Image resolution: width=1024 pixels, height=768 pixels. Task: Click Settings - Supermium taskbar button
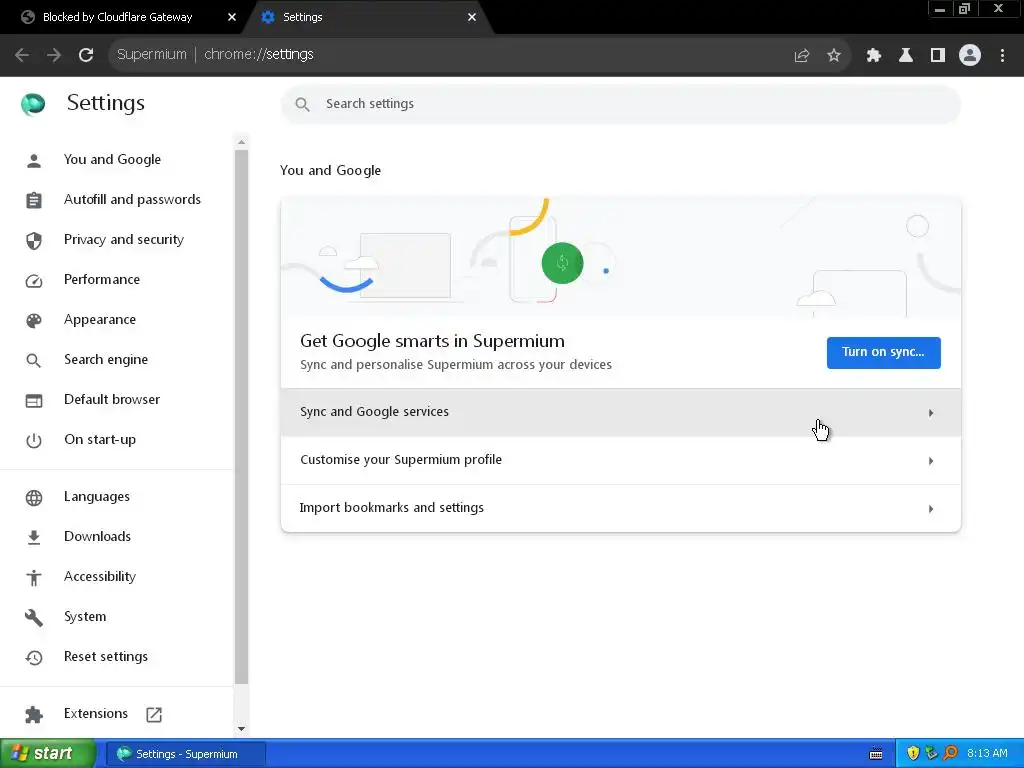click(x=185, y=754)
